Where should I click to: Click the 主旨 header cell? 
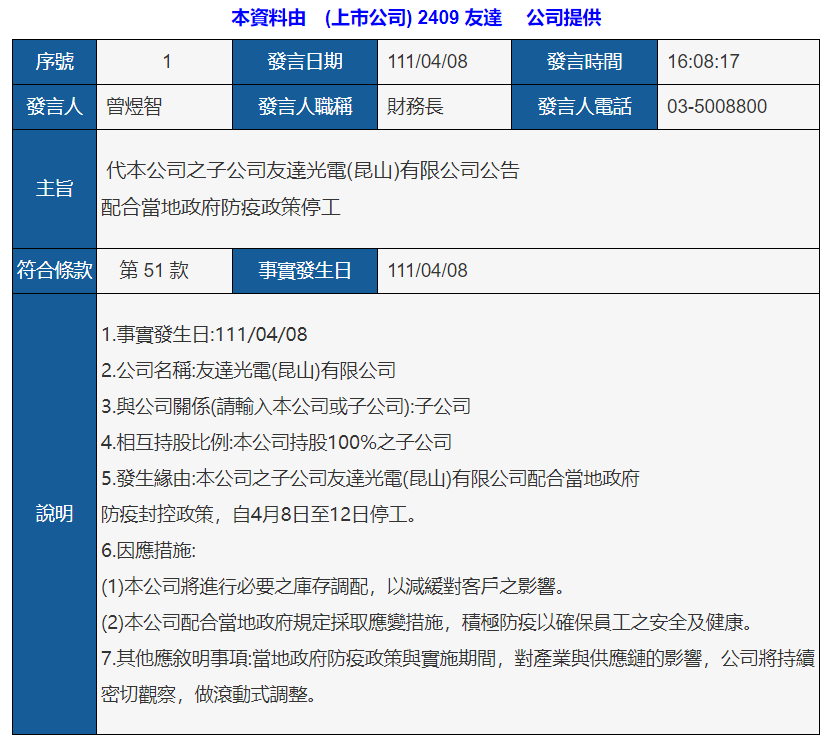[54, 189]
